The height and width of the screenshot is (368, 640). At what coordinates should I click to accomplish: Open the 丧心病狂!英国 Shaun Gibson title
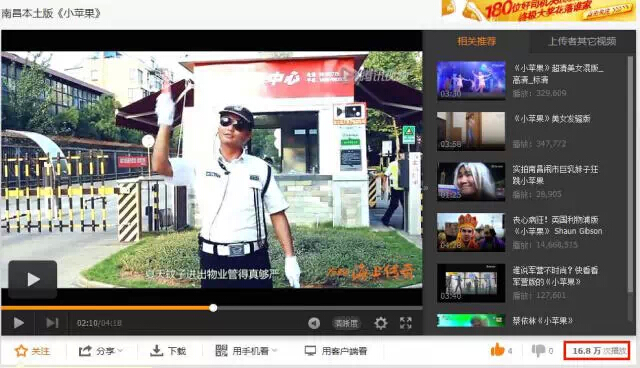557,225
